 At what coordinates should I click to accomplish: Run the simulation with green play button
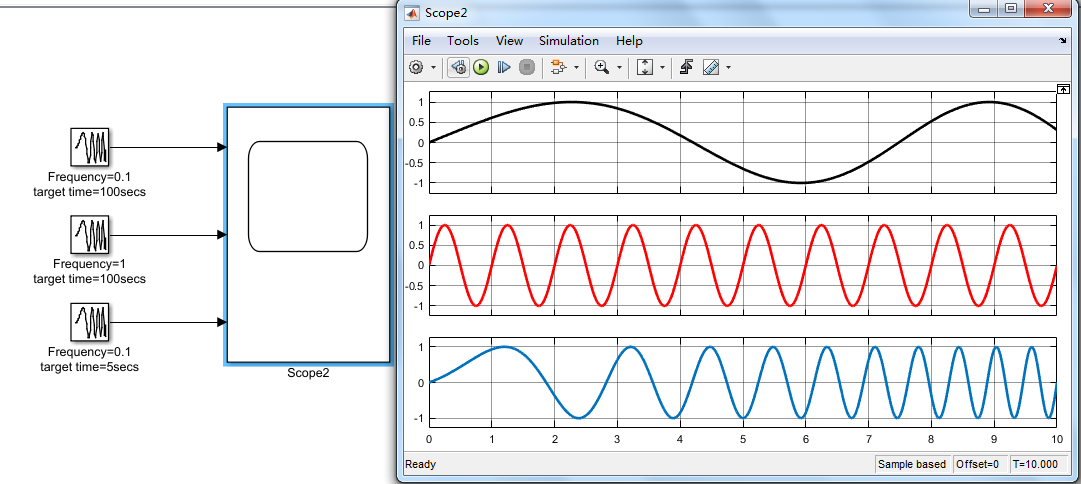(481, 67)
